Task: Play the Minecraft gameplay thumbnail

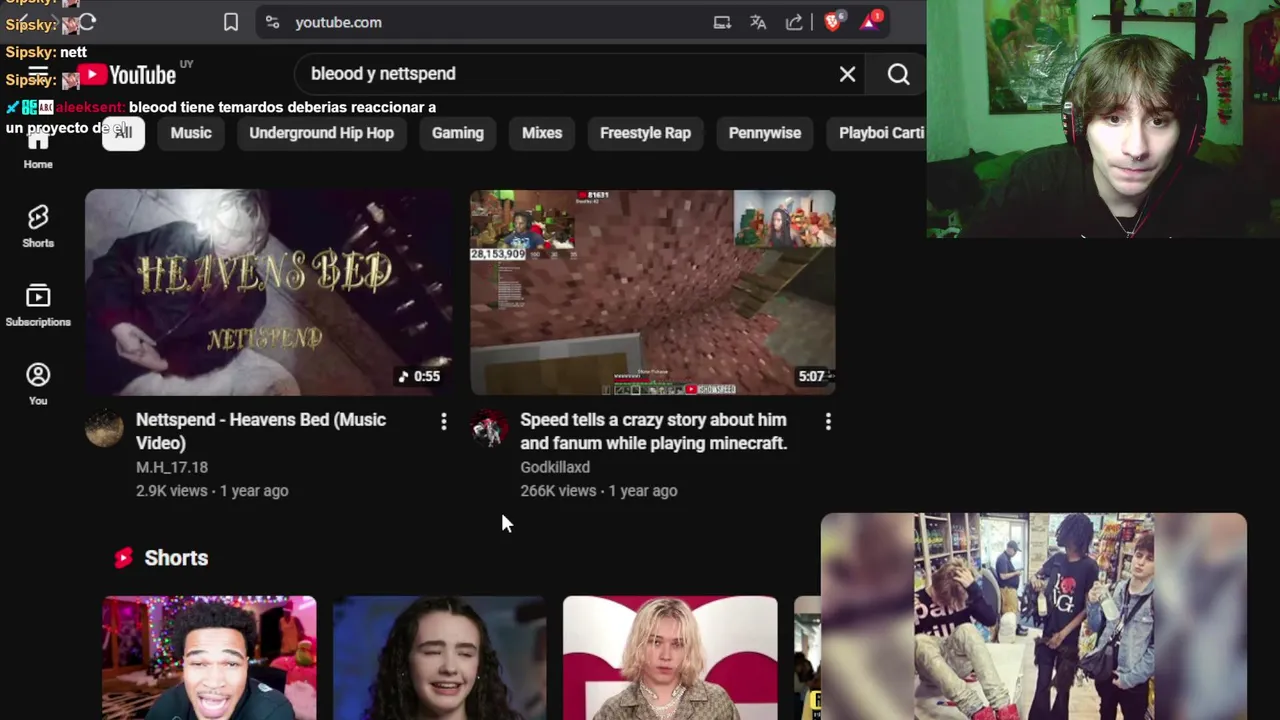Action: coord(653,292)
